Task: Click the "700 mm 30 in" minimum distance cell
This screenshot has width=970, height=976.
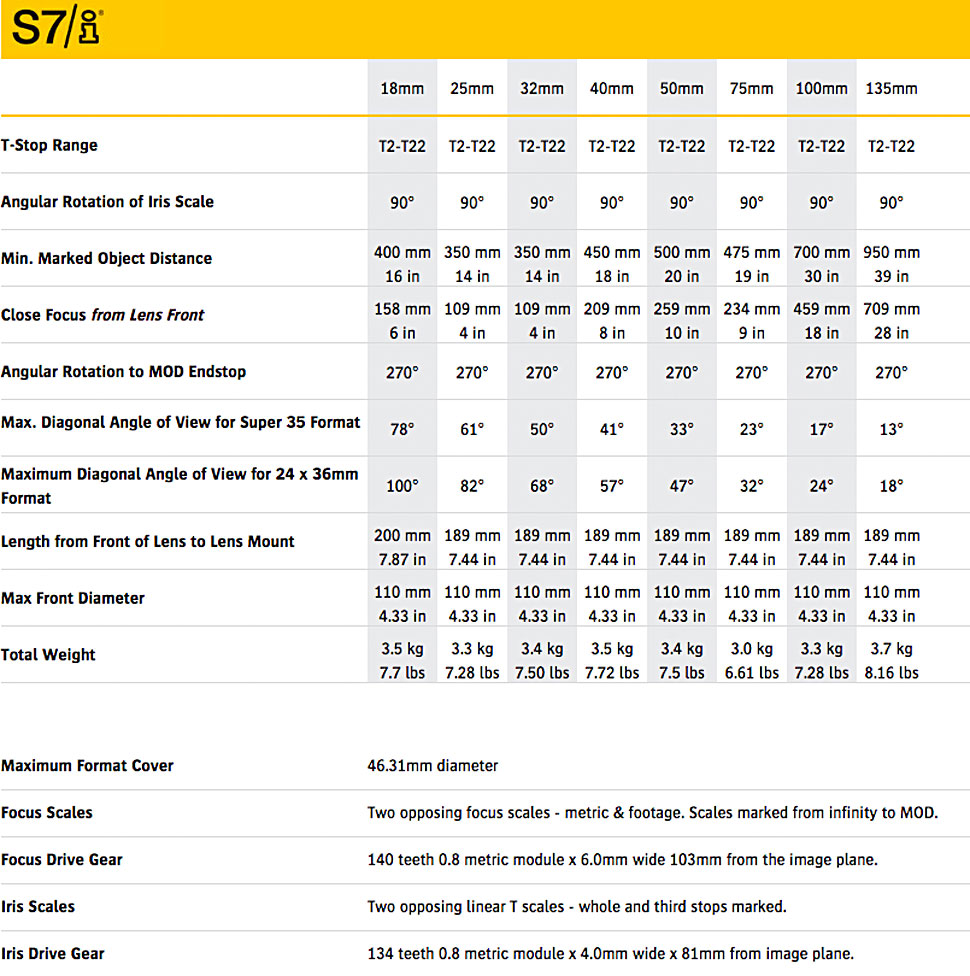Action: [821, 264]
